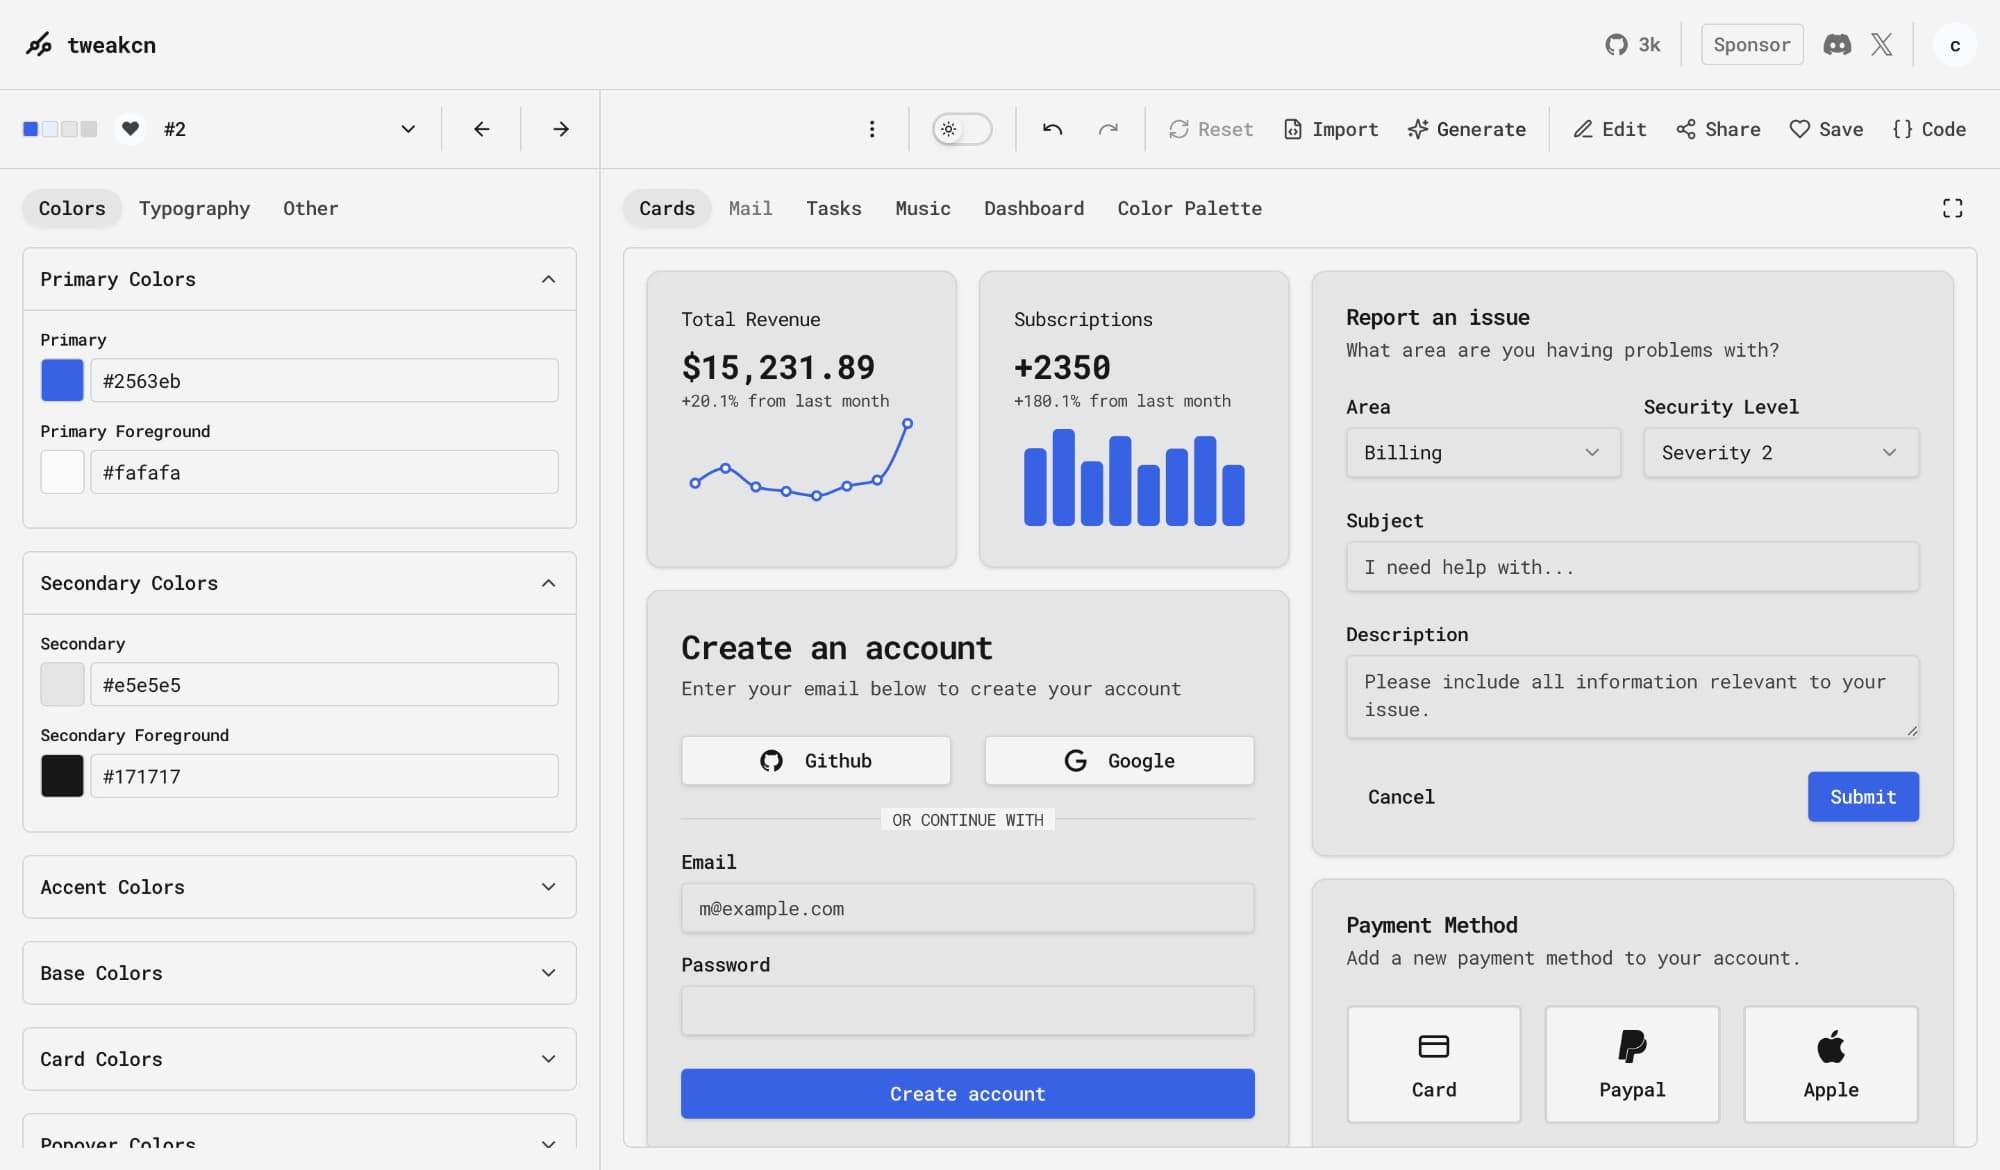Screen dimensions: 2000x1170
Task: Enter fullscreen preview with the expand icon
Action: (x=1952, y=208)
